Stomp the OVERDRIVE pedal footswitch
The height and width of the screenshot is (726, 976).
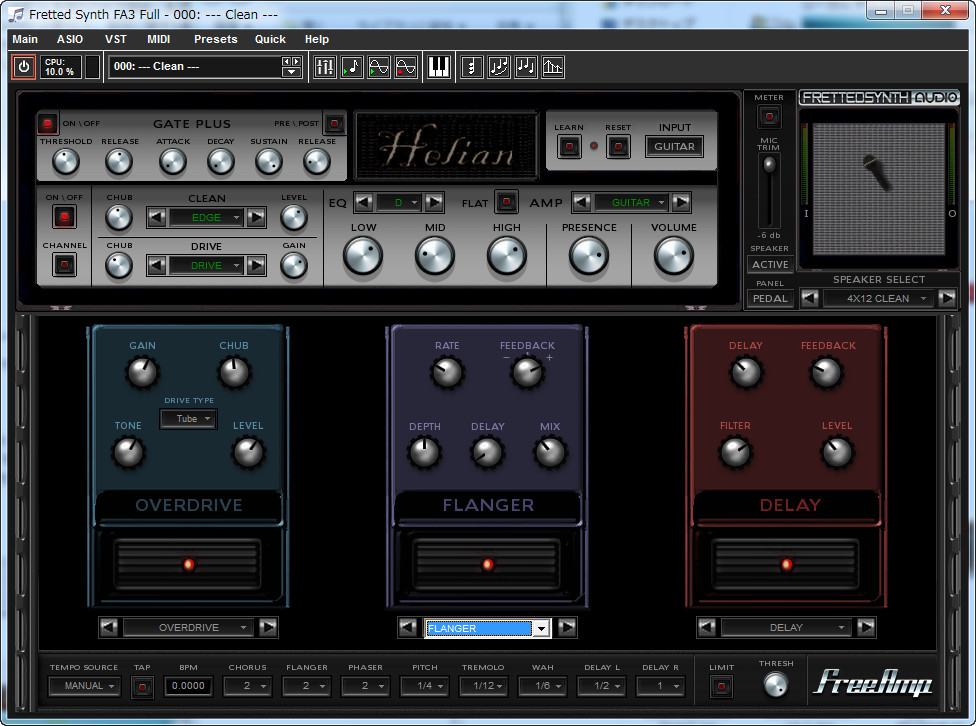click(x=188, y=564)
